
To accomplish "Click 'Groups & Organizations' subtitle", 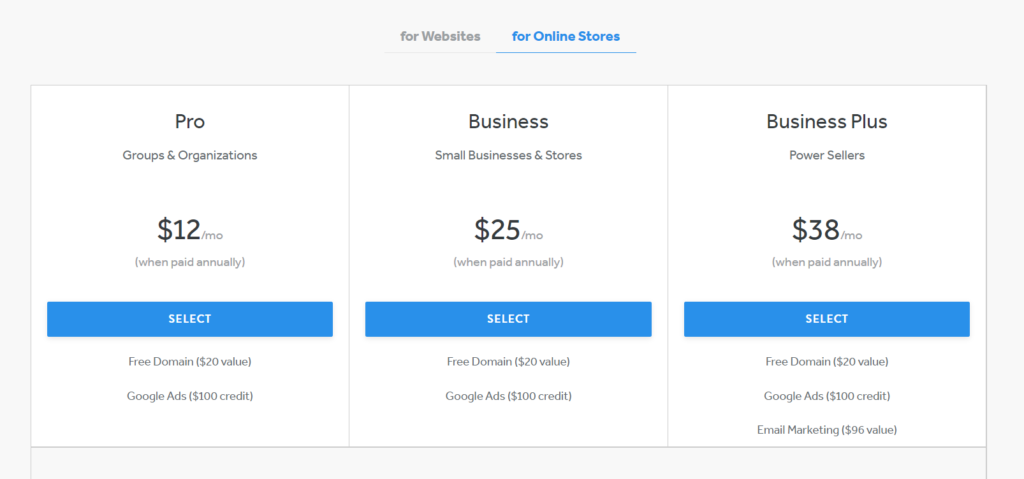I will coord(190,156).
